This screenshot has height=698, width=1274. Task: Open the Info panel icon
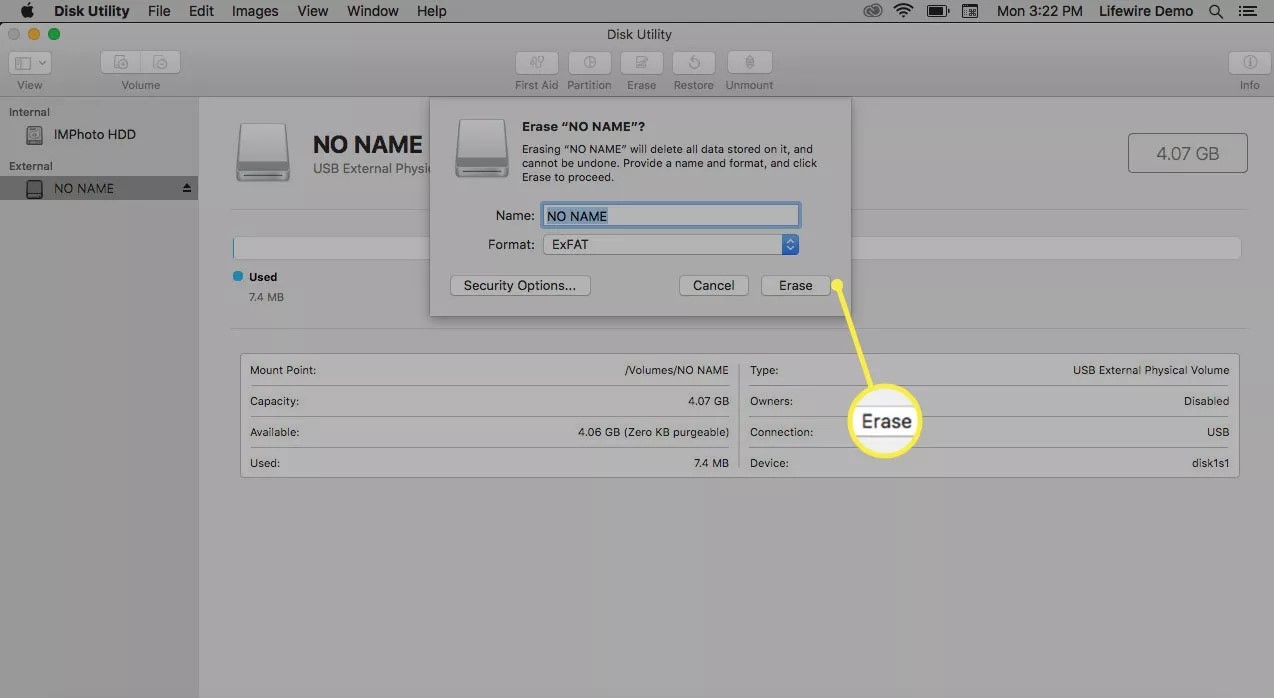pyautogui.click(x=1248, y=63)
